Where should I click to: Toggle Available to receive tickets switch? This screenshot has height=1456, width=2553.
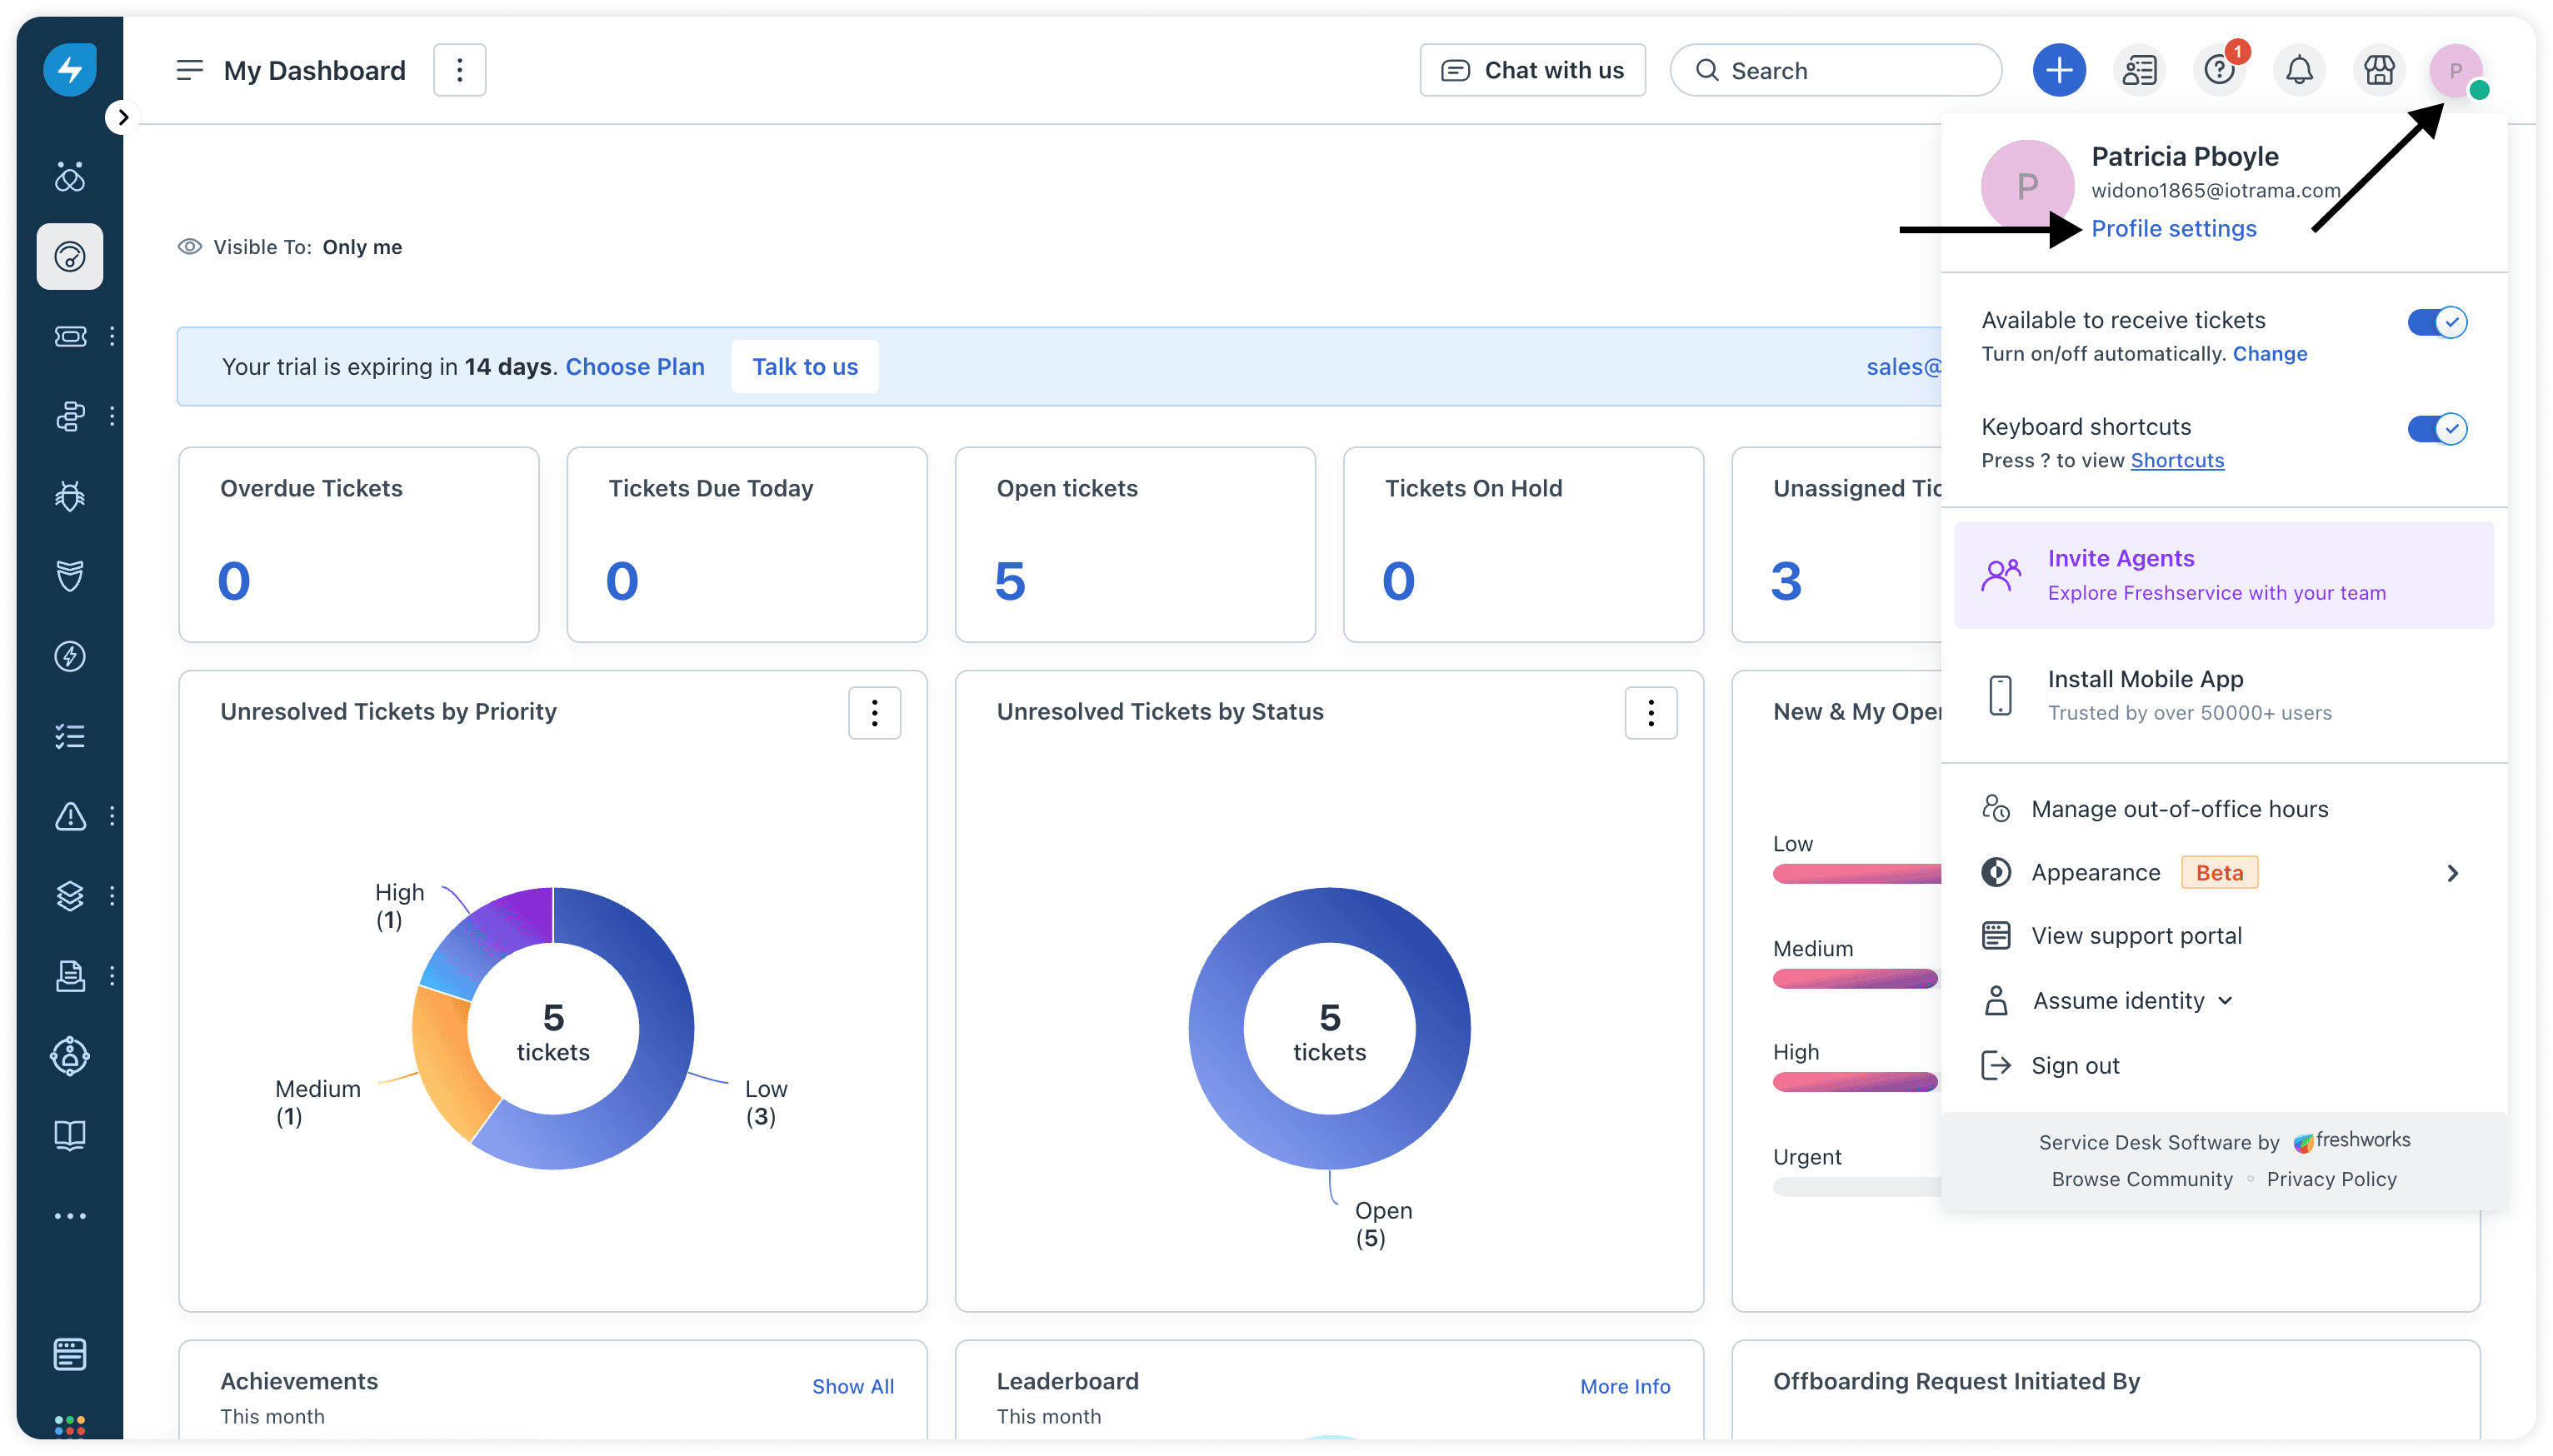[x=2436, y=322]
